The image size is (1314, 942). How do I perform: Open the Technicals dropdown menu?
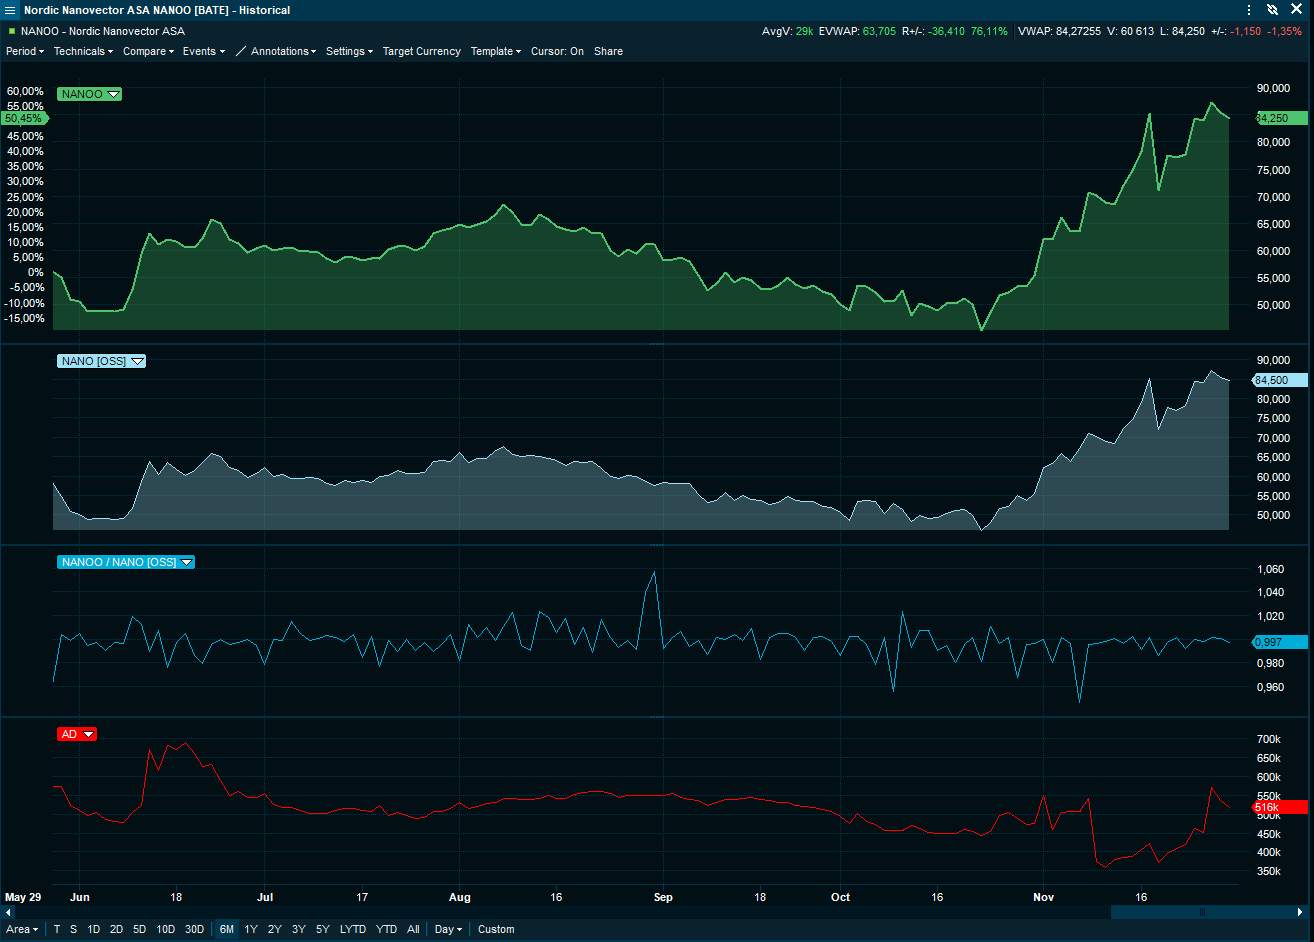[x=83, y=51]
